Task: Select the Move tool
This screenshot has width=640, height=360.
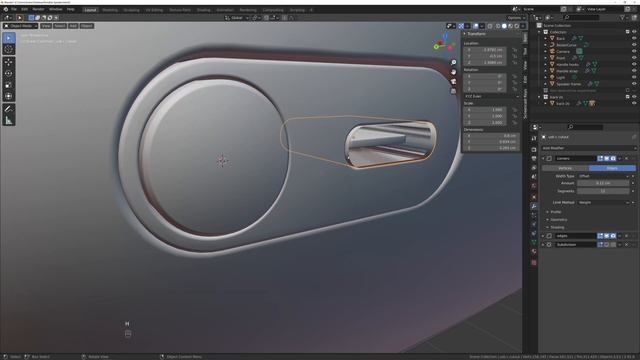Action: 9,62
